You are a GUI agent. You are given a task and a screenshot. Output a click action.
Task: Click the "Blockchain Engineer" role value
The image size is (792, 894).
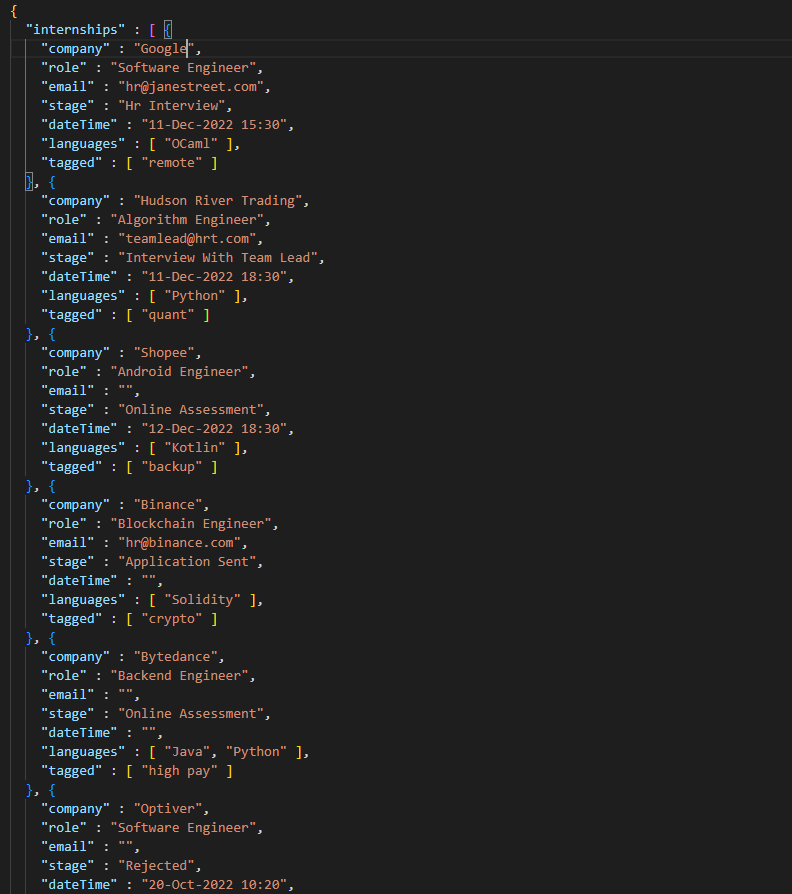click(x=191, y=523)
